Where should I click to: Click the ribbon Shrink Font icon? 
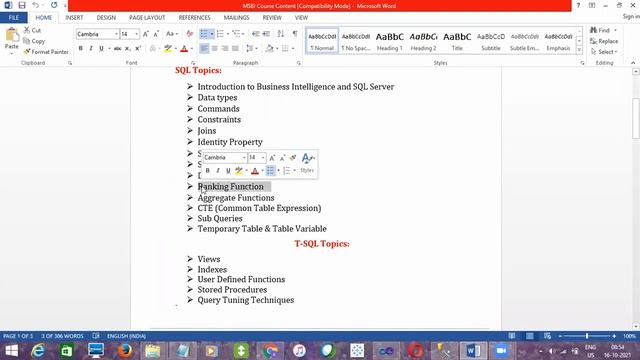tap(156, 34)
